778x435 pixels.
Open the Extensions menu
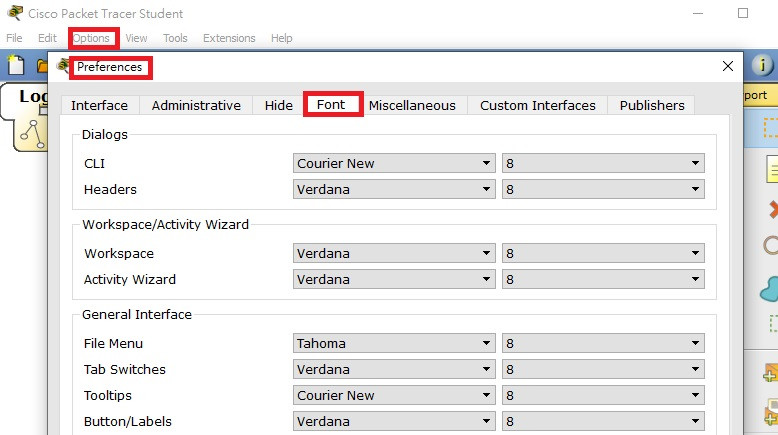click(x=229, y=38)
